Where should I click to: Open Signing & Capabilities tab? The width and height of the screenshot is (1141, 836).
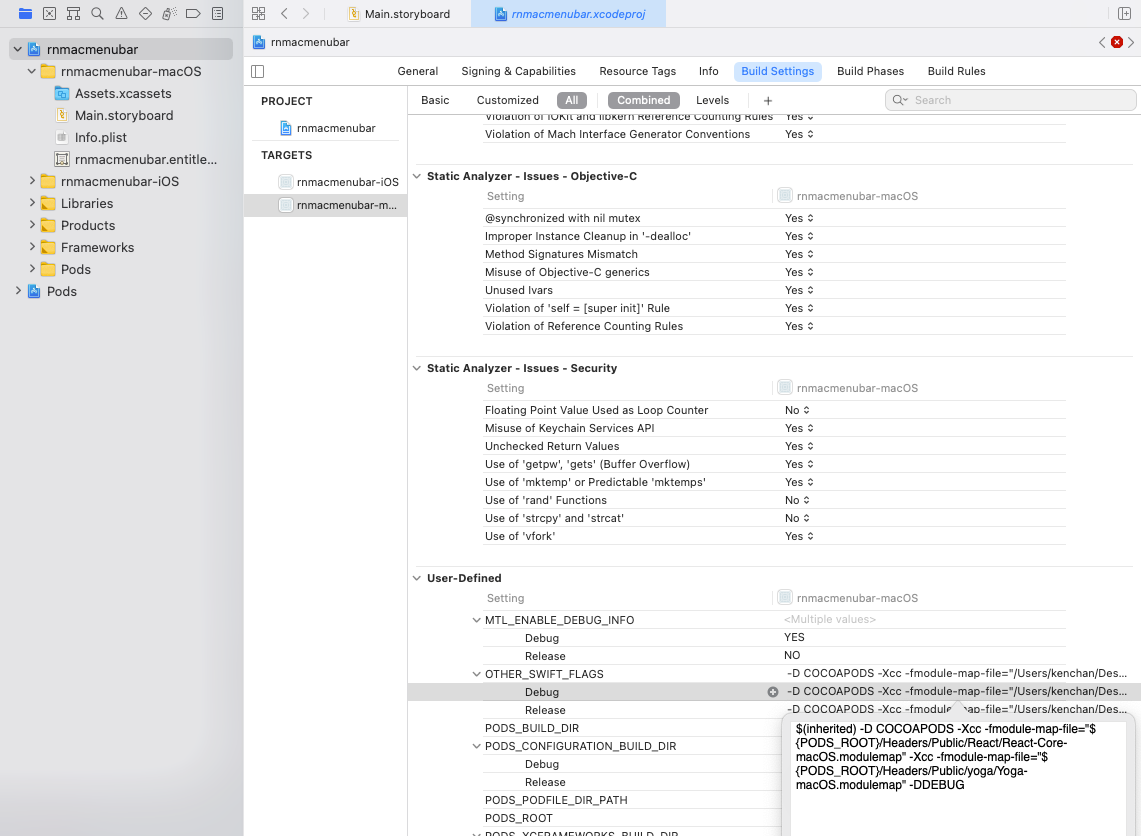518,71
